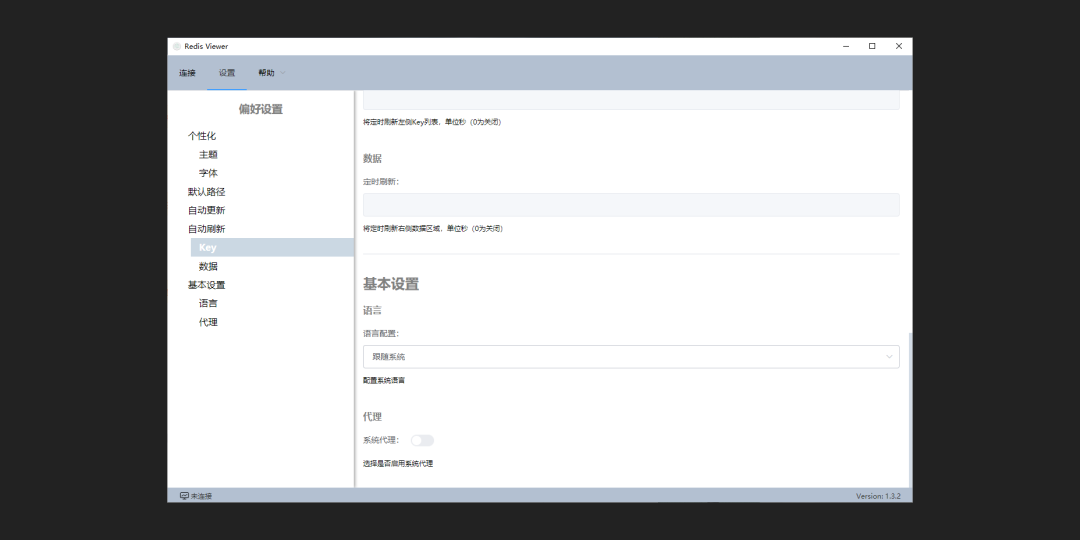The width and height of the screenshot is (1080, 540).
Task: Click the 数据 section heading in content
Action: click(372, 158)
